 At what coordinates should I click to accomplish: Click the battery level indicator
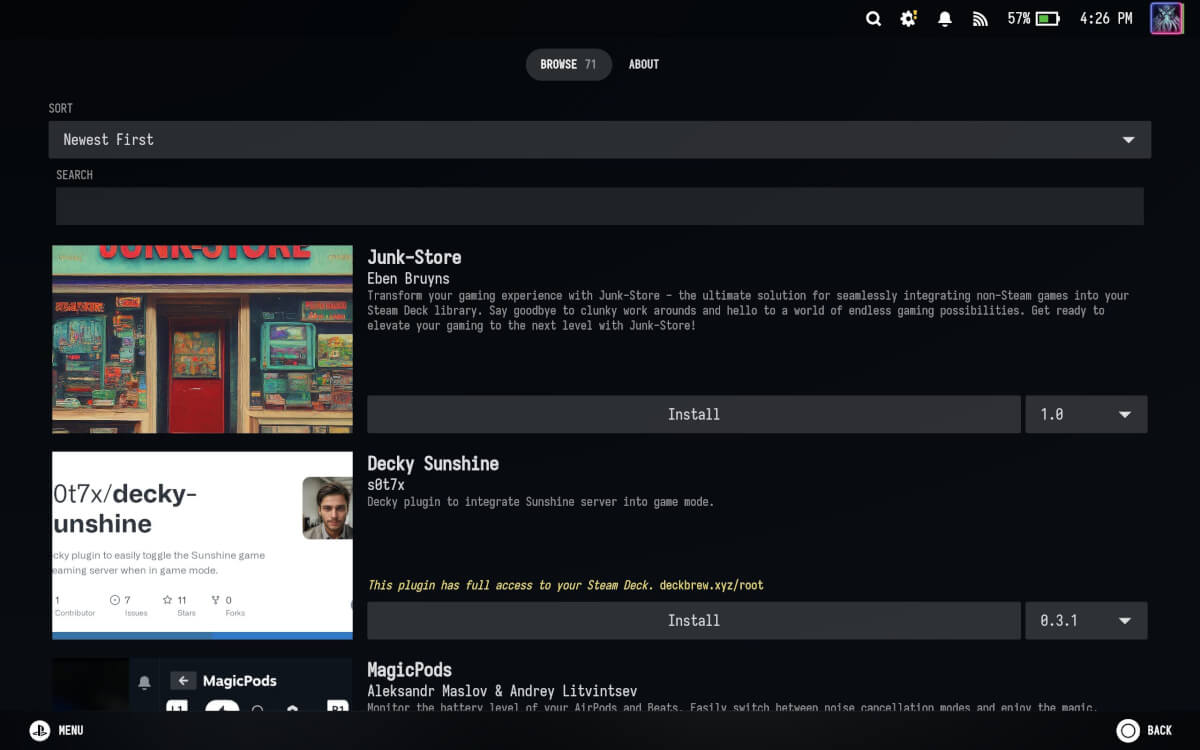[1047, 18]
